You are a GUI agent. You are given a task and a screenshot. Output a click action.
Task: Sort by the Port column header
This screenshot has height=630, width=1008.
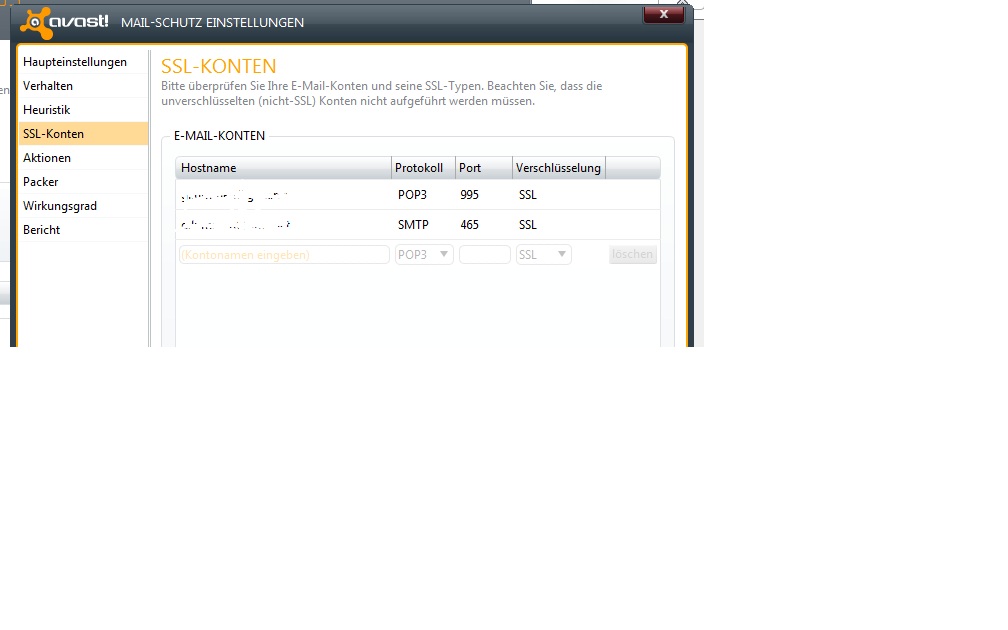[x=483, y=168]
